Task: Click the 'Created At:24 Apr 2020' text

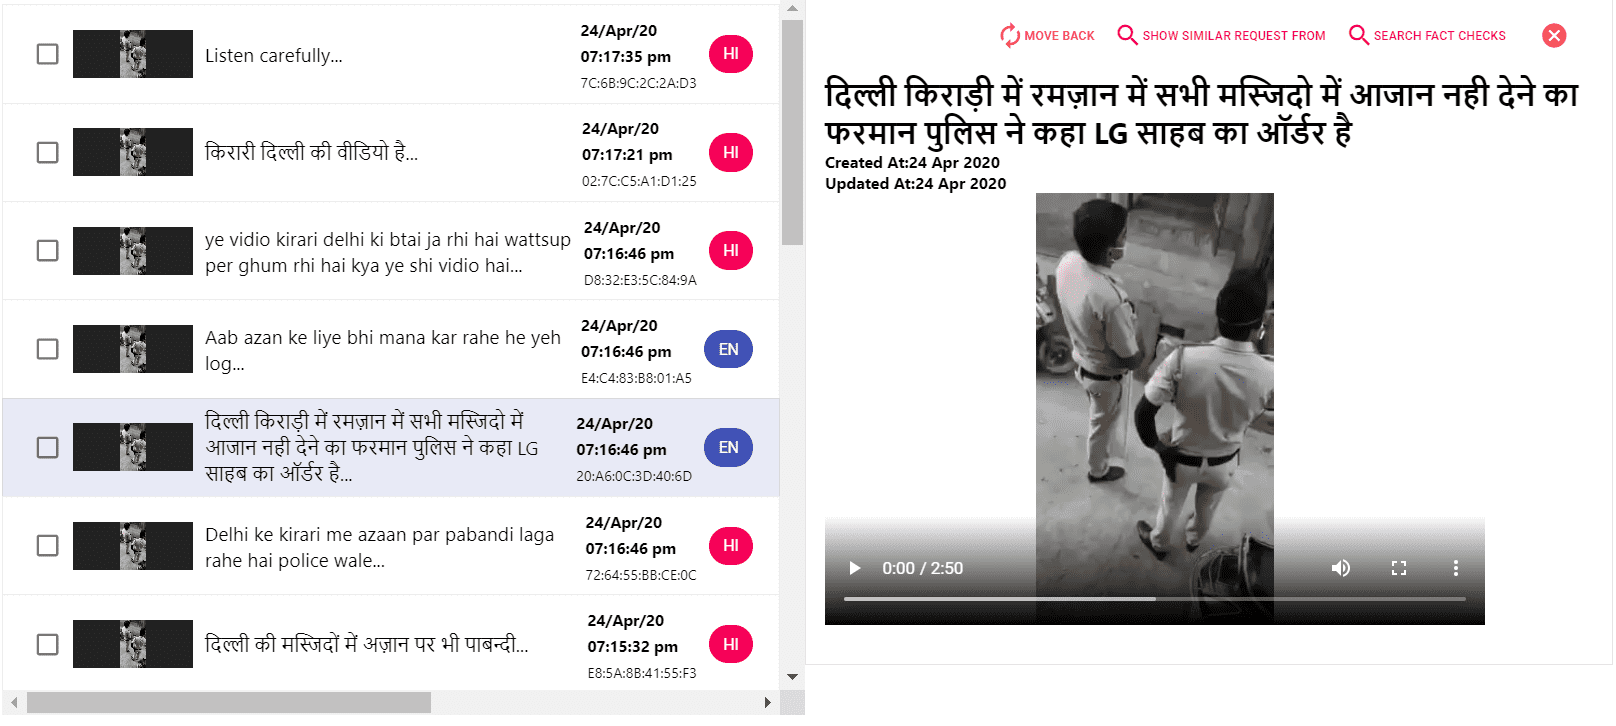Action: click(912, 163)
